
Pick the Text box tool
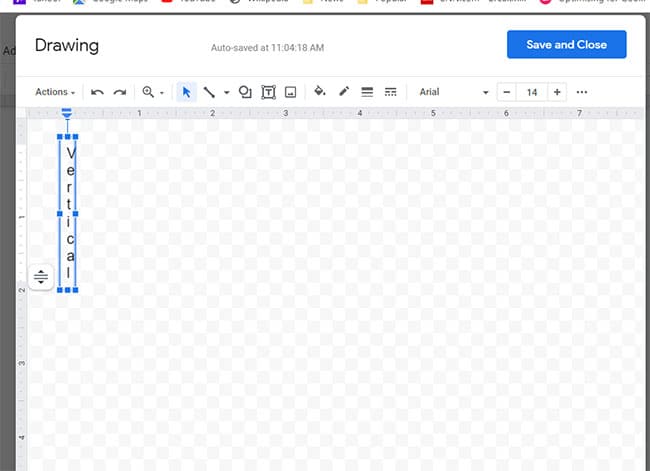click(x=268, y=92)
